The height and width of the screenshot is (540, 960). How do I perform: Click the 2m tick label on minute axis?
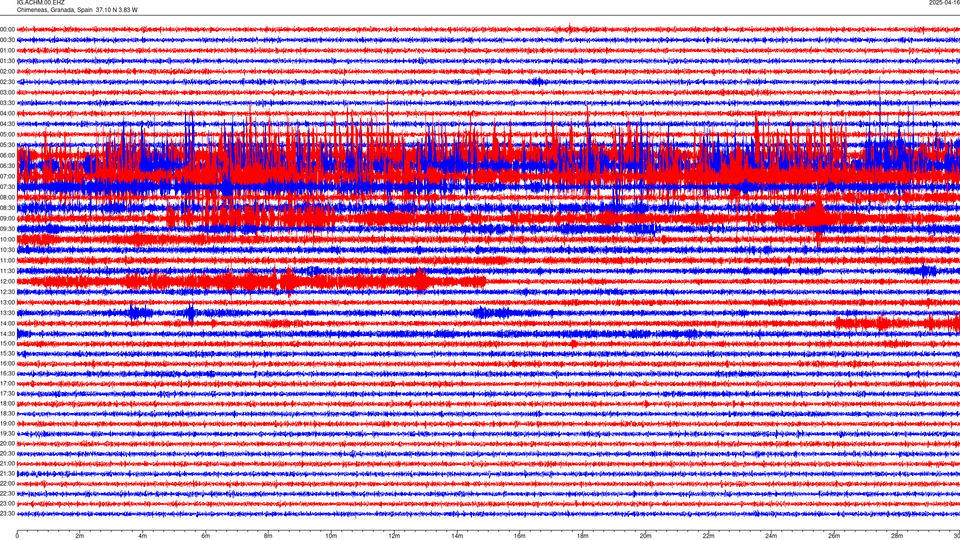[x=80, y=536]
